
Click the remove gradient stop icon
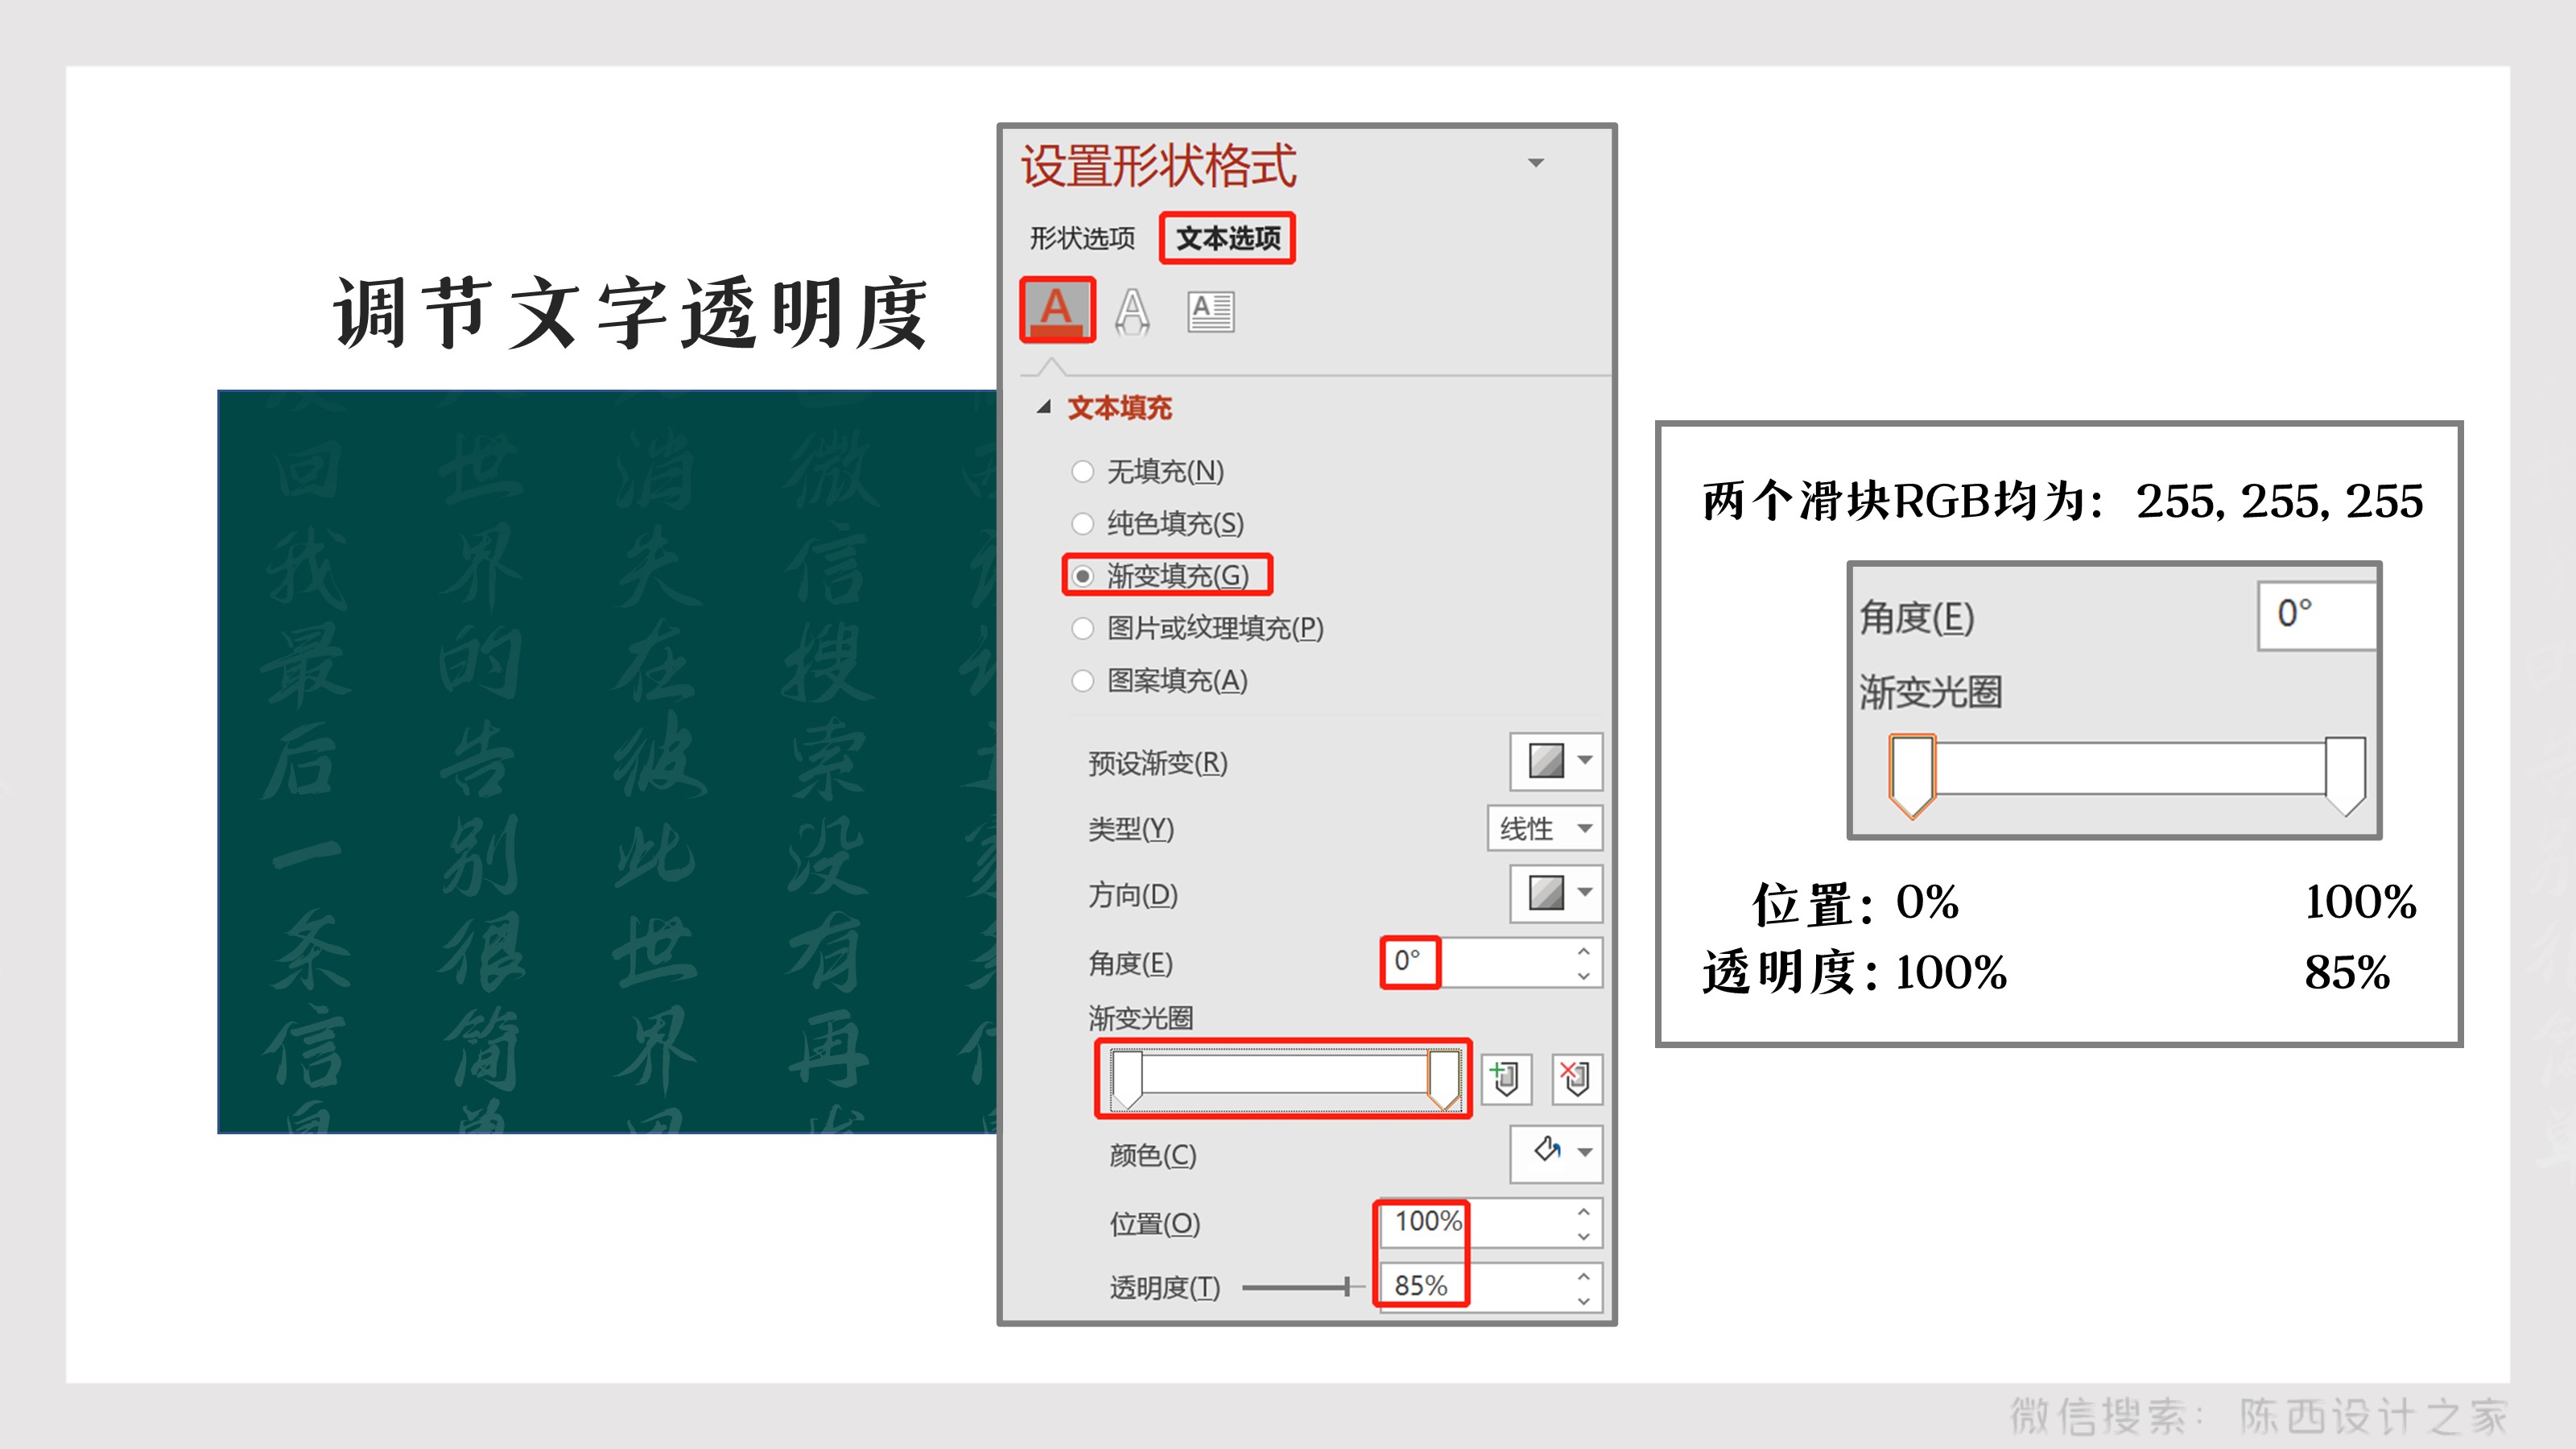[x=1576, y=1079]
